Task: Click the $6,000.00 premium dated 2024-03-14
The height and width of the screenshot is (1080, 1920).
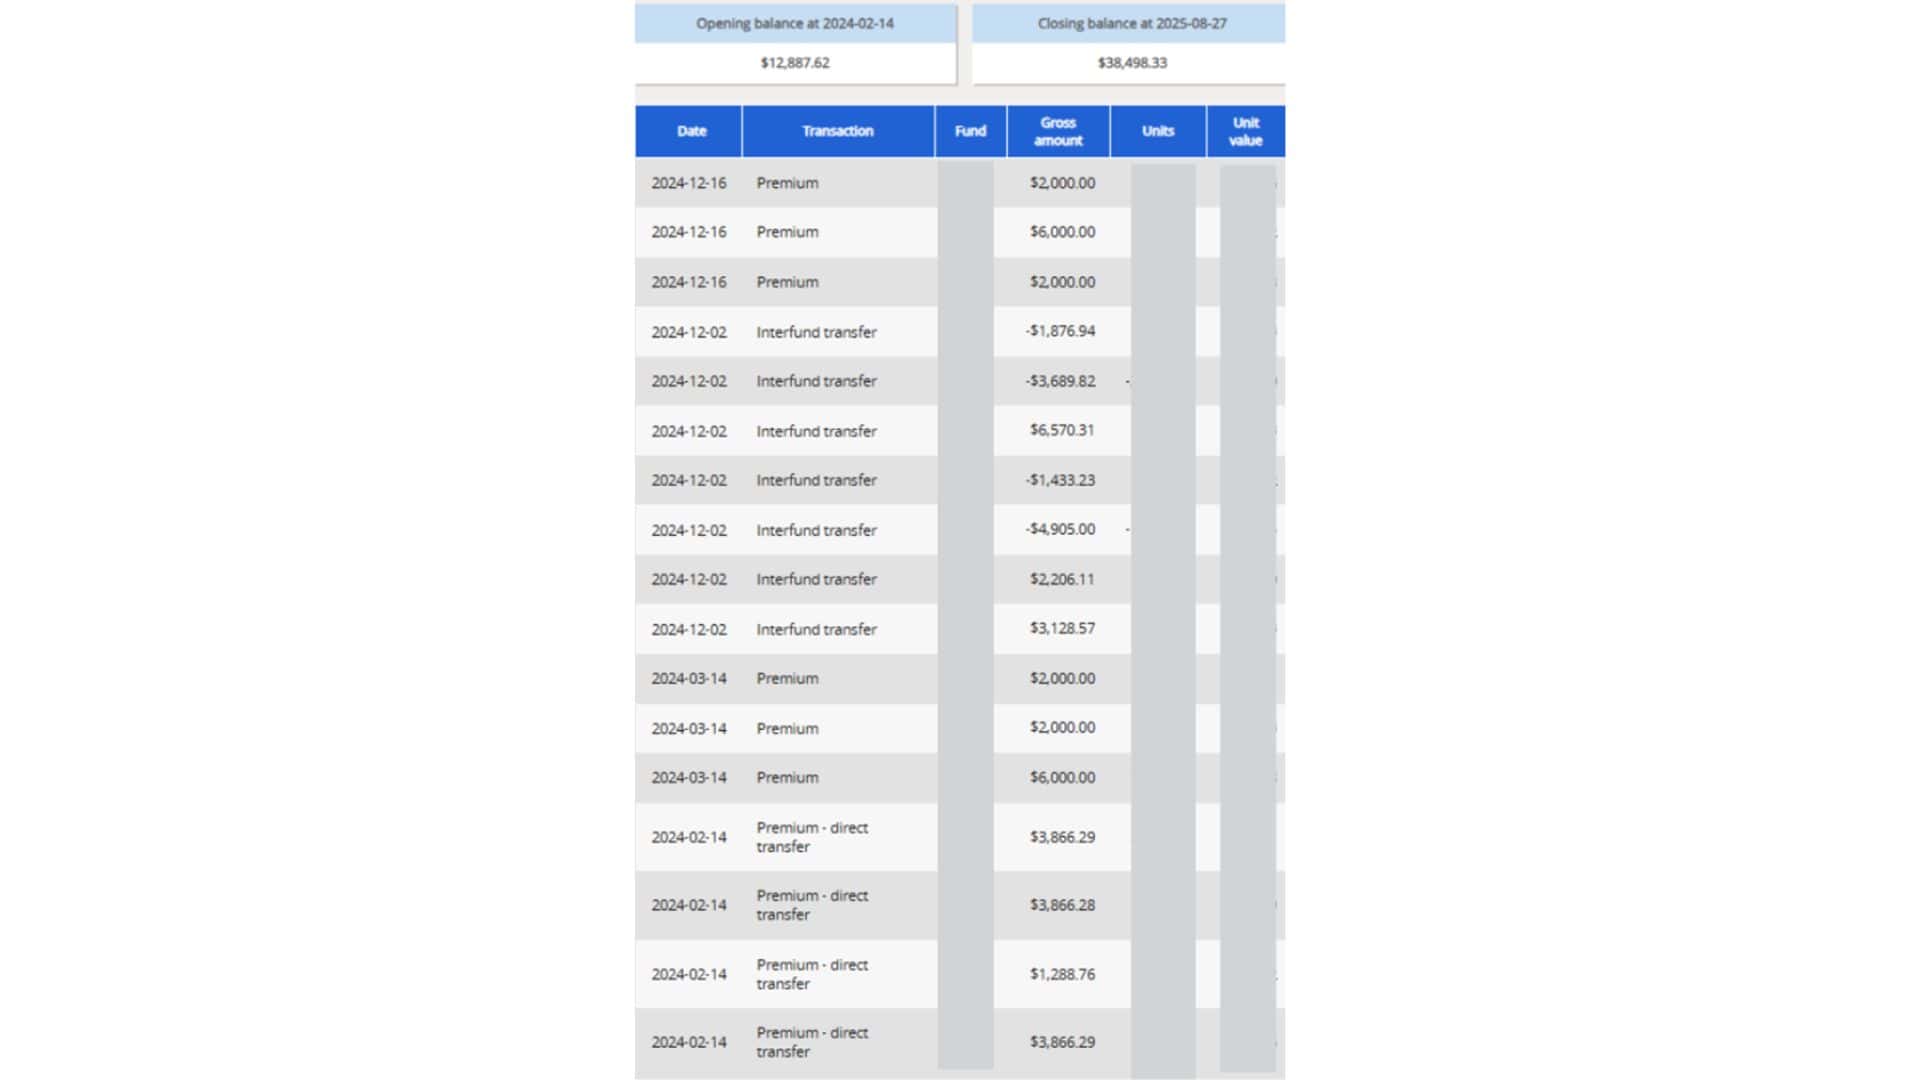Action: pos(1062,777)
